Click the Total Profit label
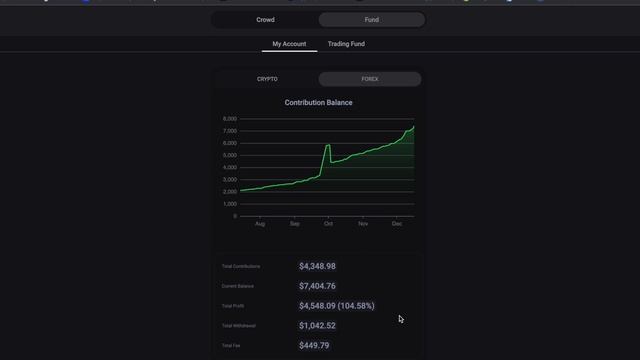Image resolution: width=640 pixels, height=360 pixels. pos(233,306)
